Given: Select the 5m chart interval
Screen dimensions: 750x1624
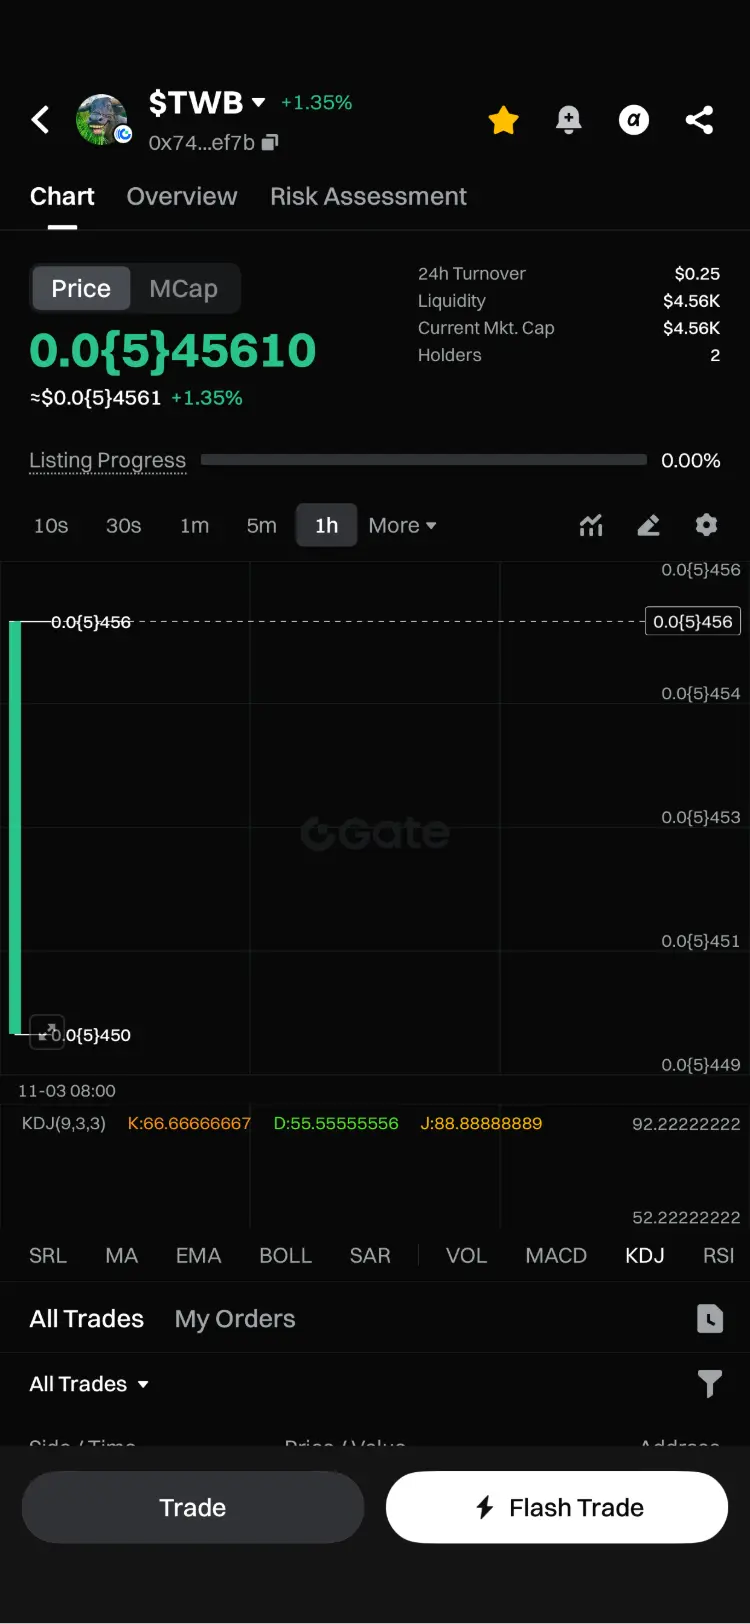Looking at the screenshot, I should click(x=262, y=525).
